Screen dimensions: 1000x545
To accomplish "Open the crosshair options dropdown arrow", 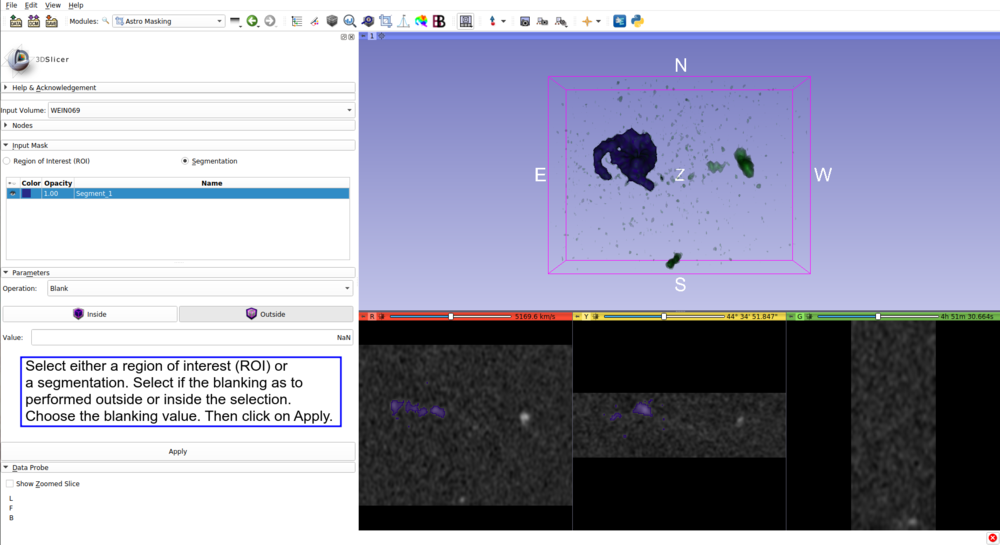I will pos(598,21).
